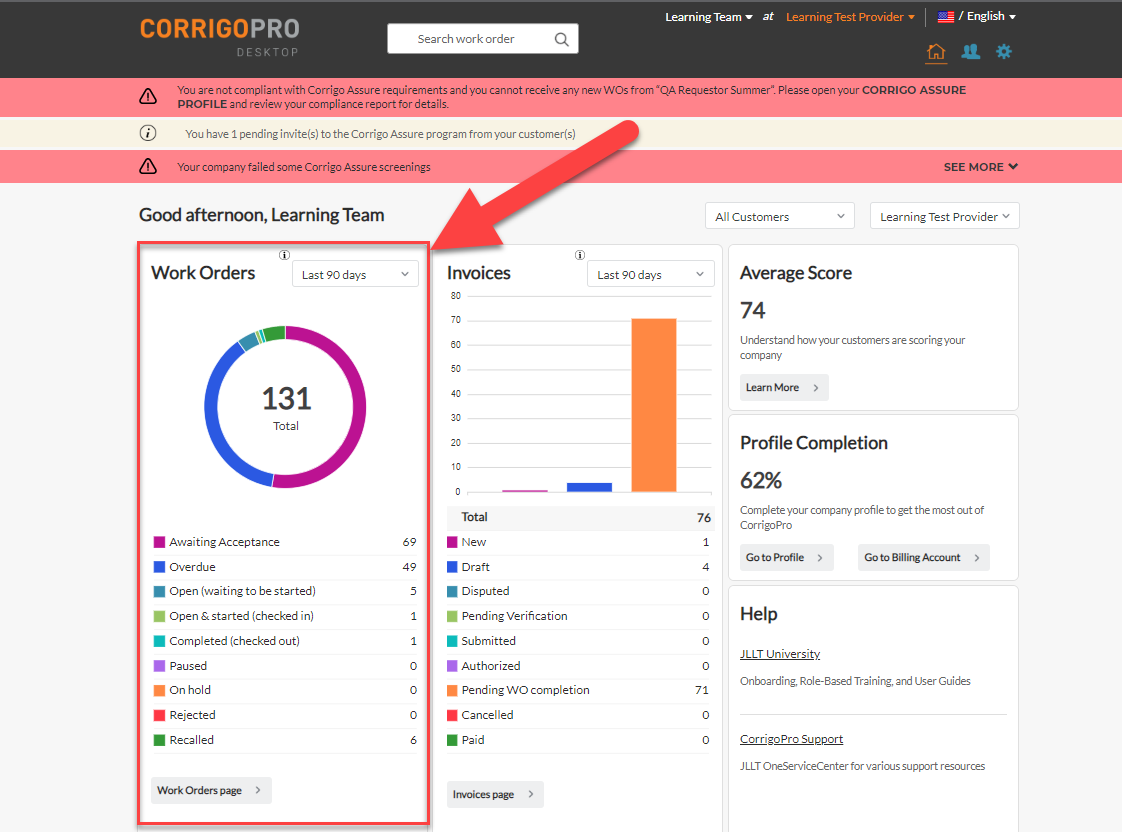Expand the Work Orders Last 90 days dropdown
This screenshot has height=832, width=1122.
[x=355, y=275]
